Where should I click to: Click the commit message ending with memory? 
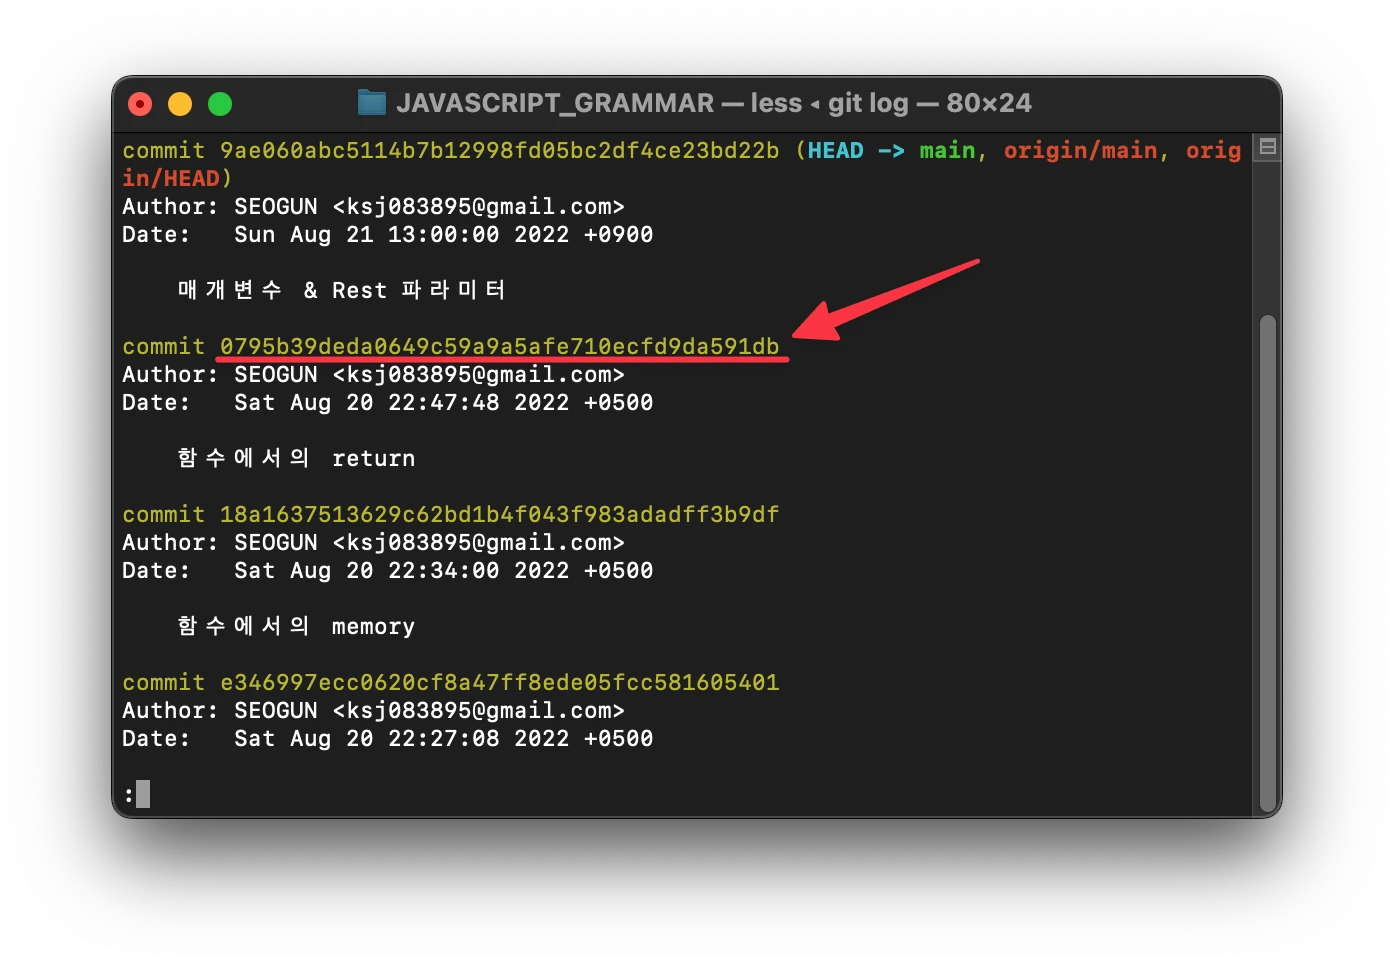pos(296,627)
